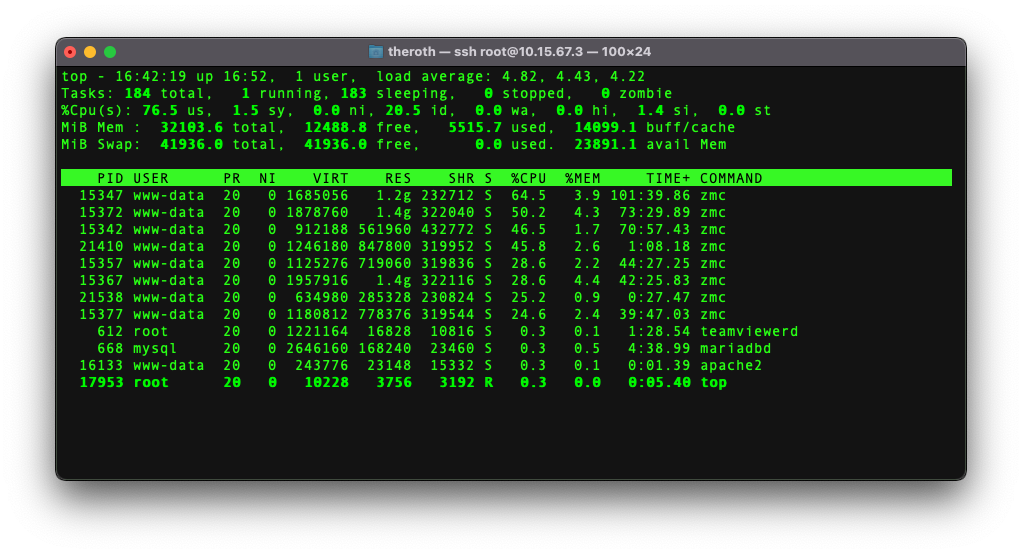This screenshot has width=1022, height=554.
Task: Click the '184 total' tasks count
Action: point(164,93)
